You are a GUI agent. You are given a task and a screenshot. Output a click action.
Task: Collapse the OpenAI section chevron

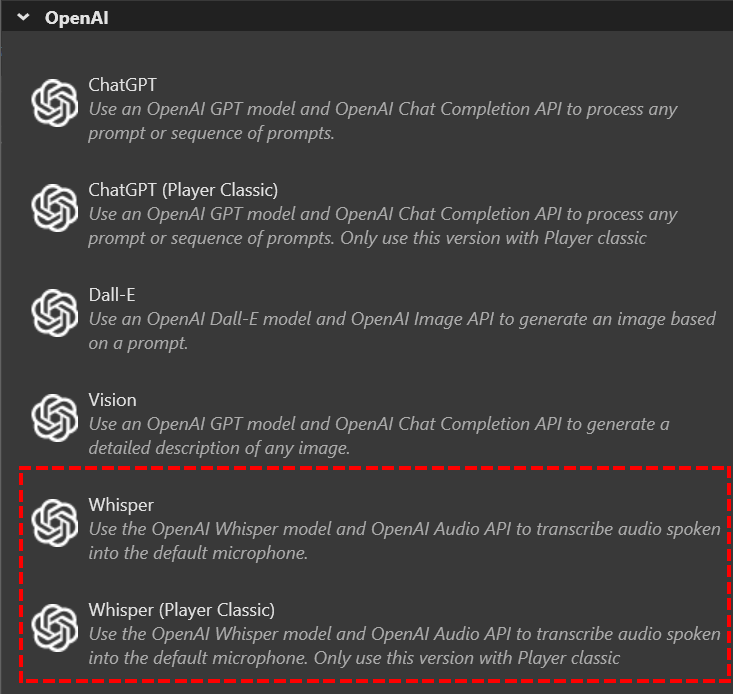pyautogui.click(x=23, y=17)
